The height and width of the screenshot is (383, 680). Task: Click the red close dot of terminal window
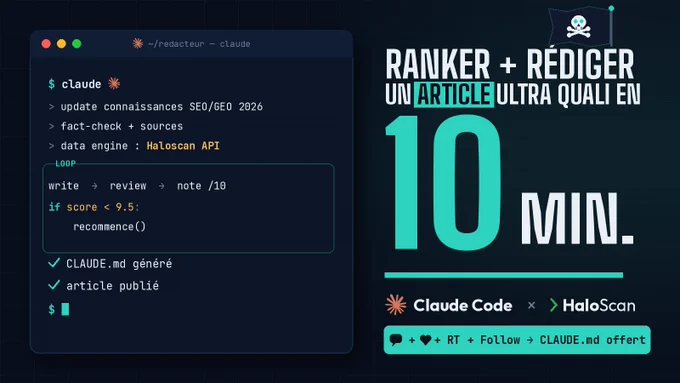(46, 44)
